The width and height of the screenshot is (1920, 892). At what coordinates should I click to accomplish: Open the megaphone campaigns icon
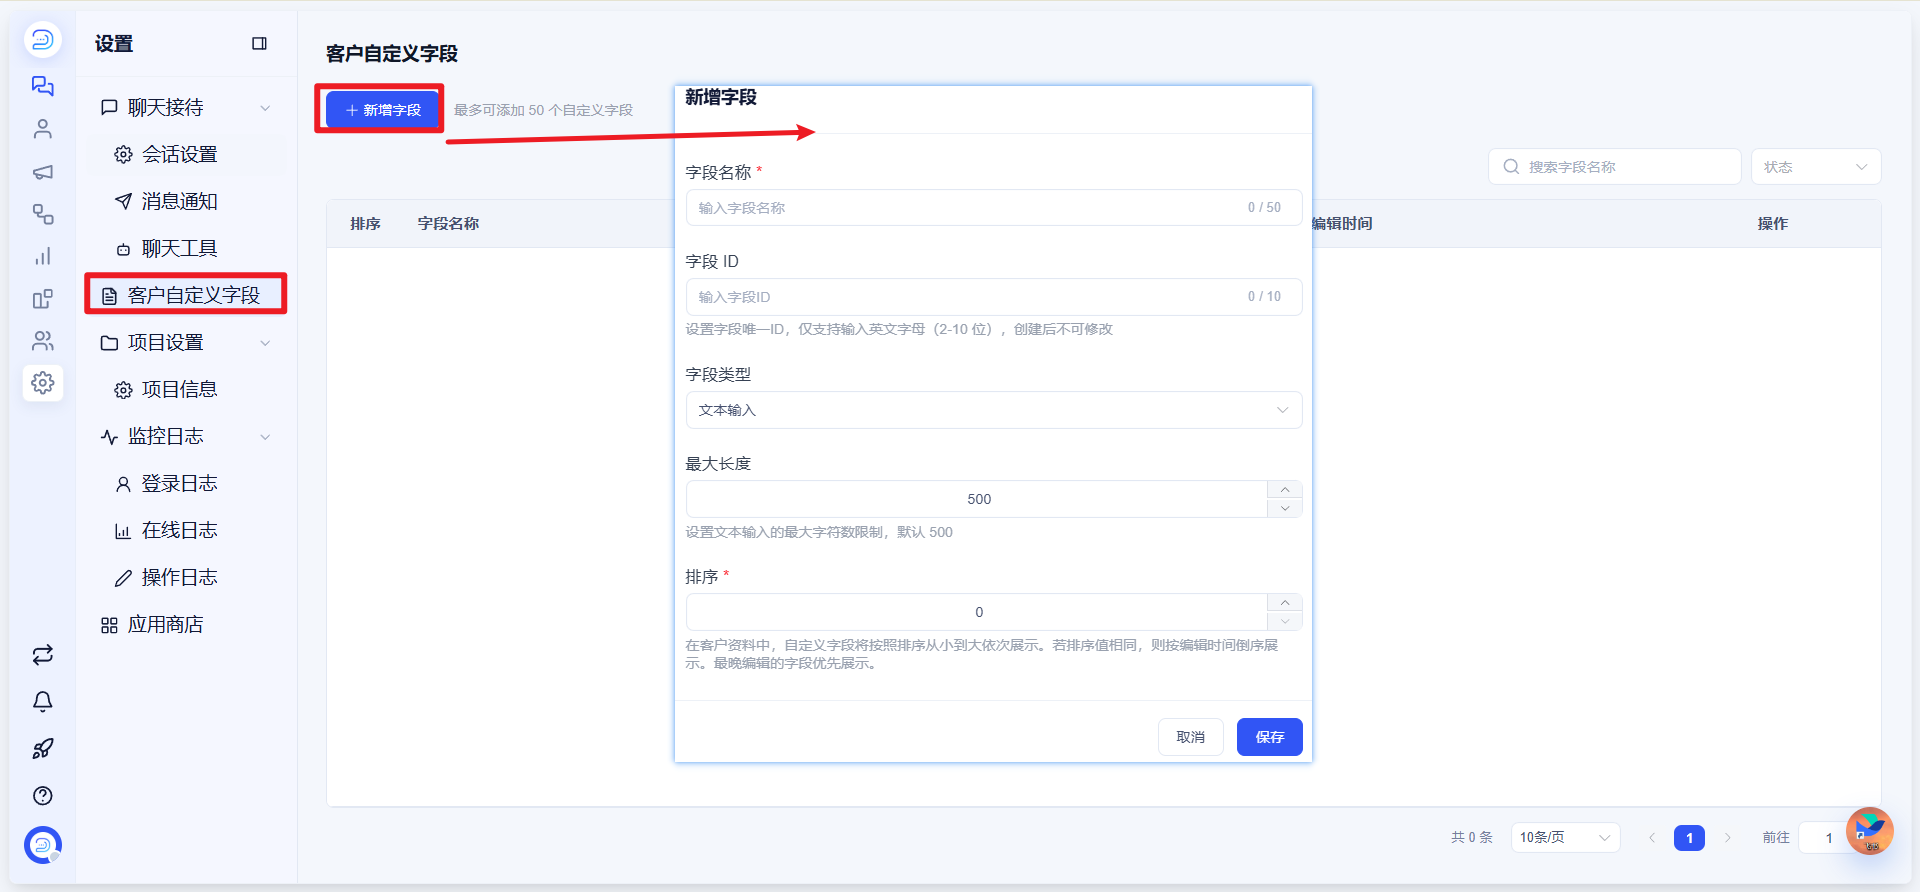pos(42,172)
